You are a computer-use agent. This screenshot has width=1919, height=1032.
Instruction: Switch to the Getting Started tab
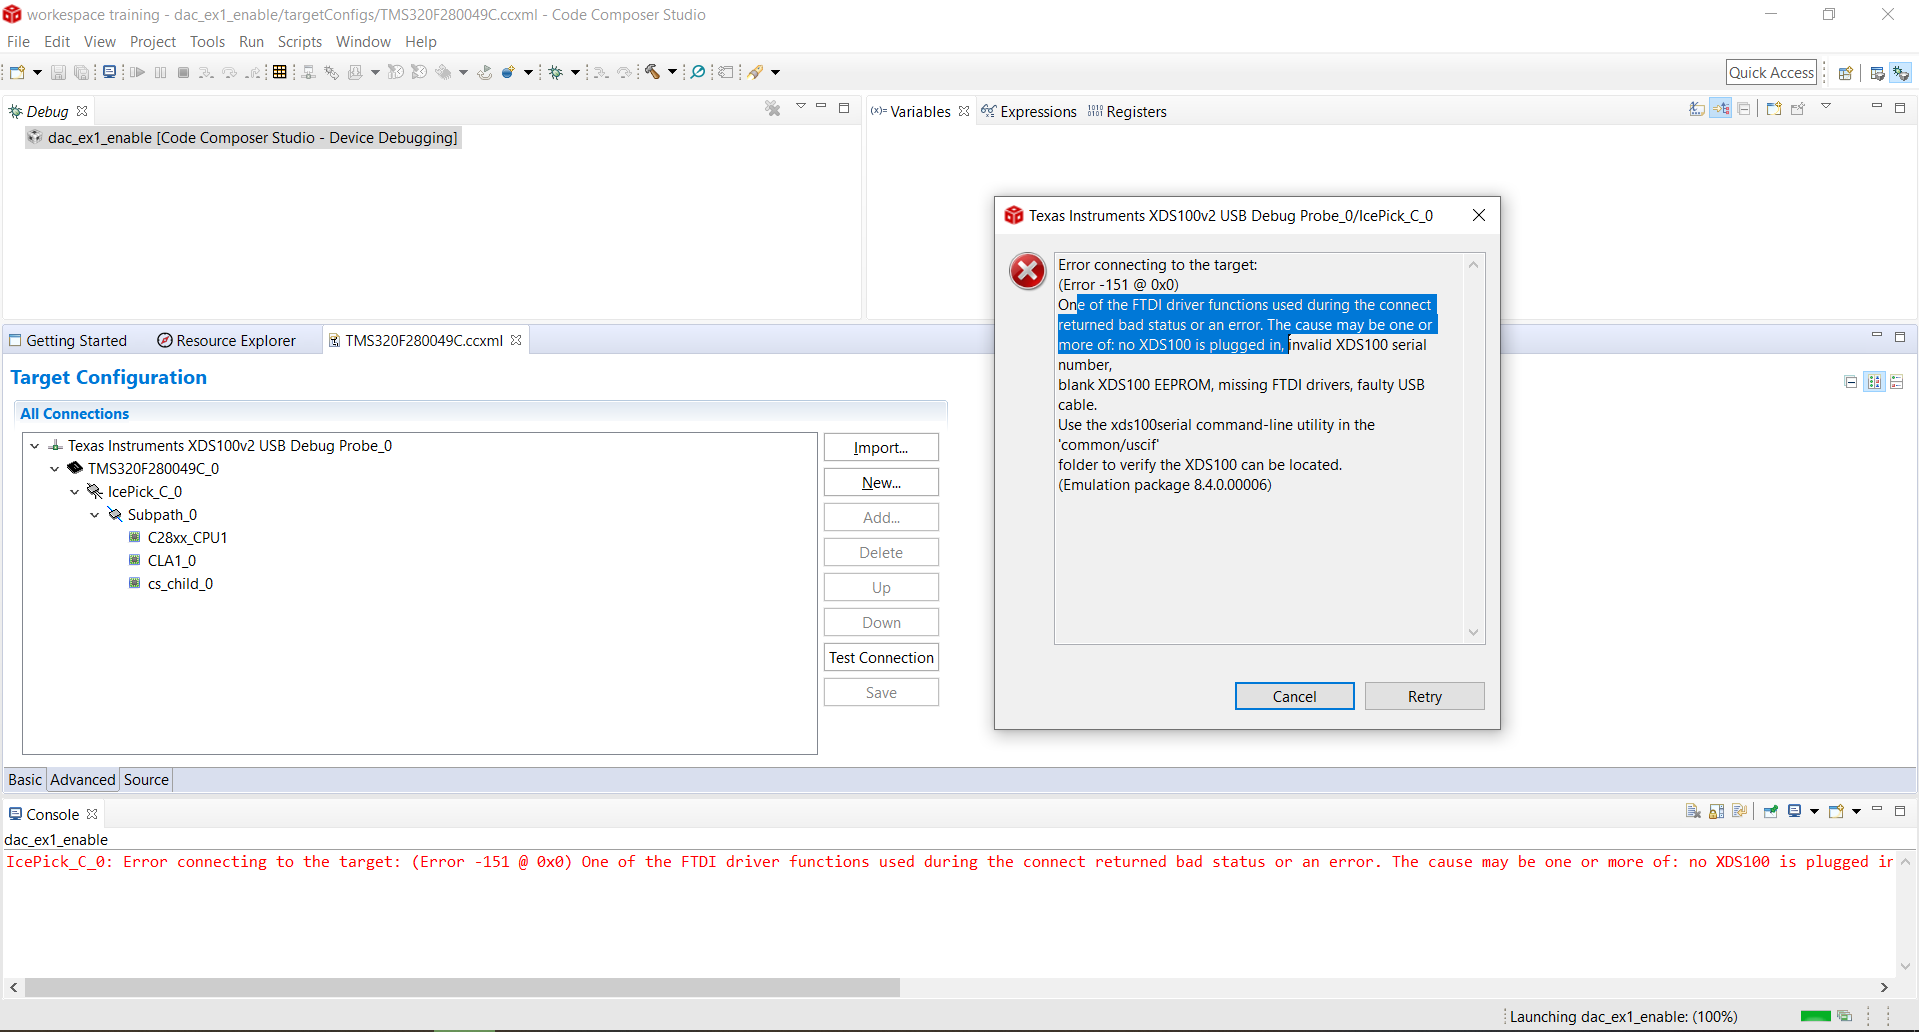point(68,341)
